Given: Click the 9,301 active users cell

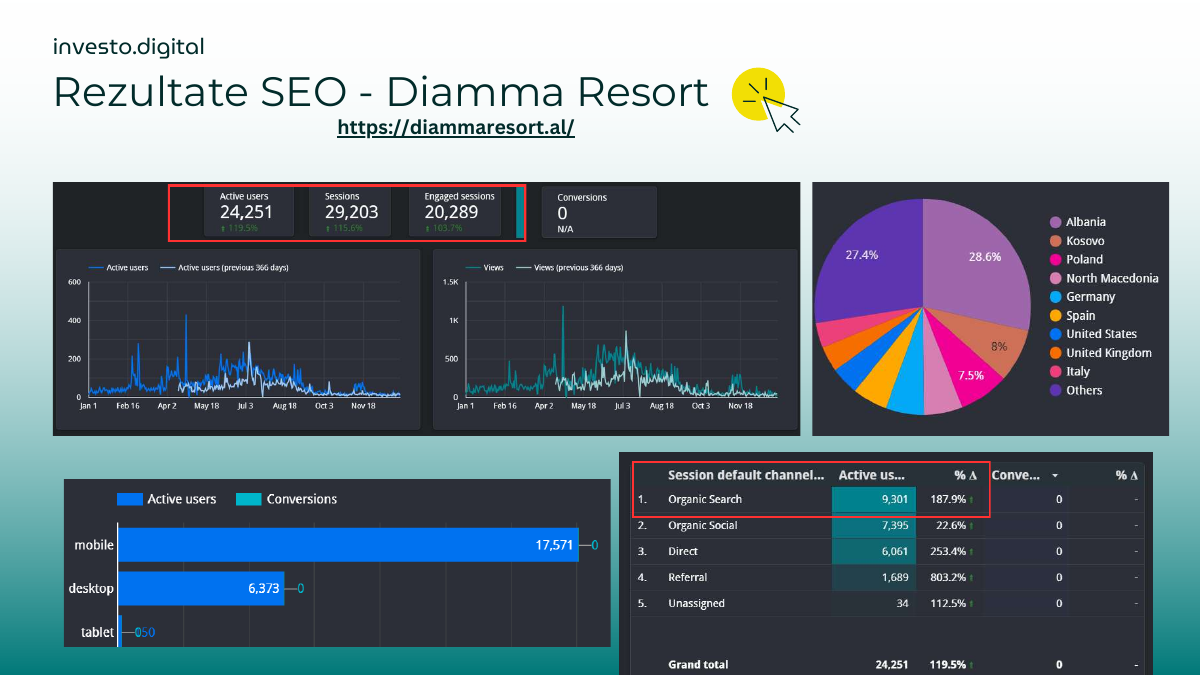Looking at the screenshot, I should [874, 499].
